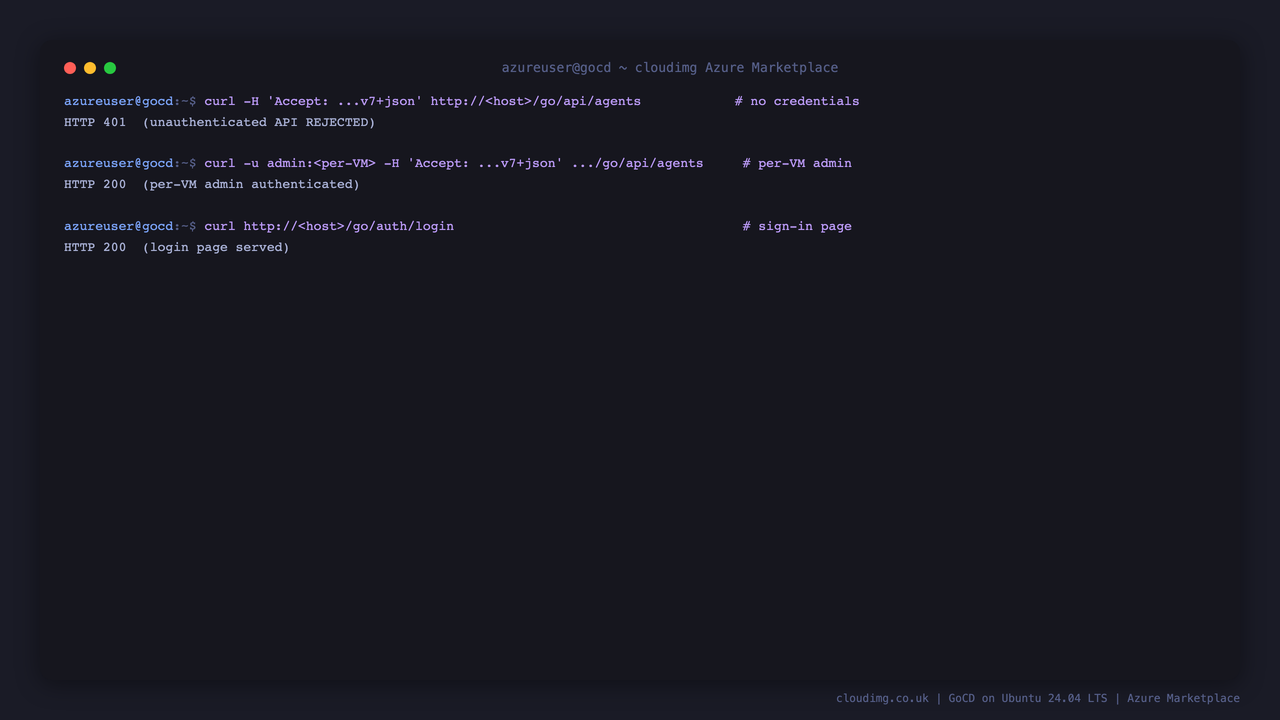This screenshot has height=720, width=1280.
Task: Click the '# no credentials' comment
Action: [x=797, y=101]
